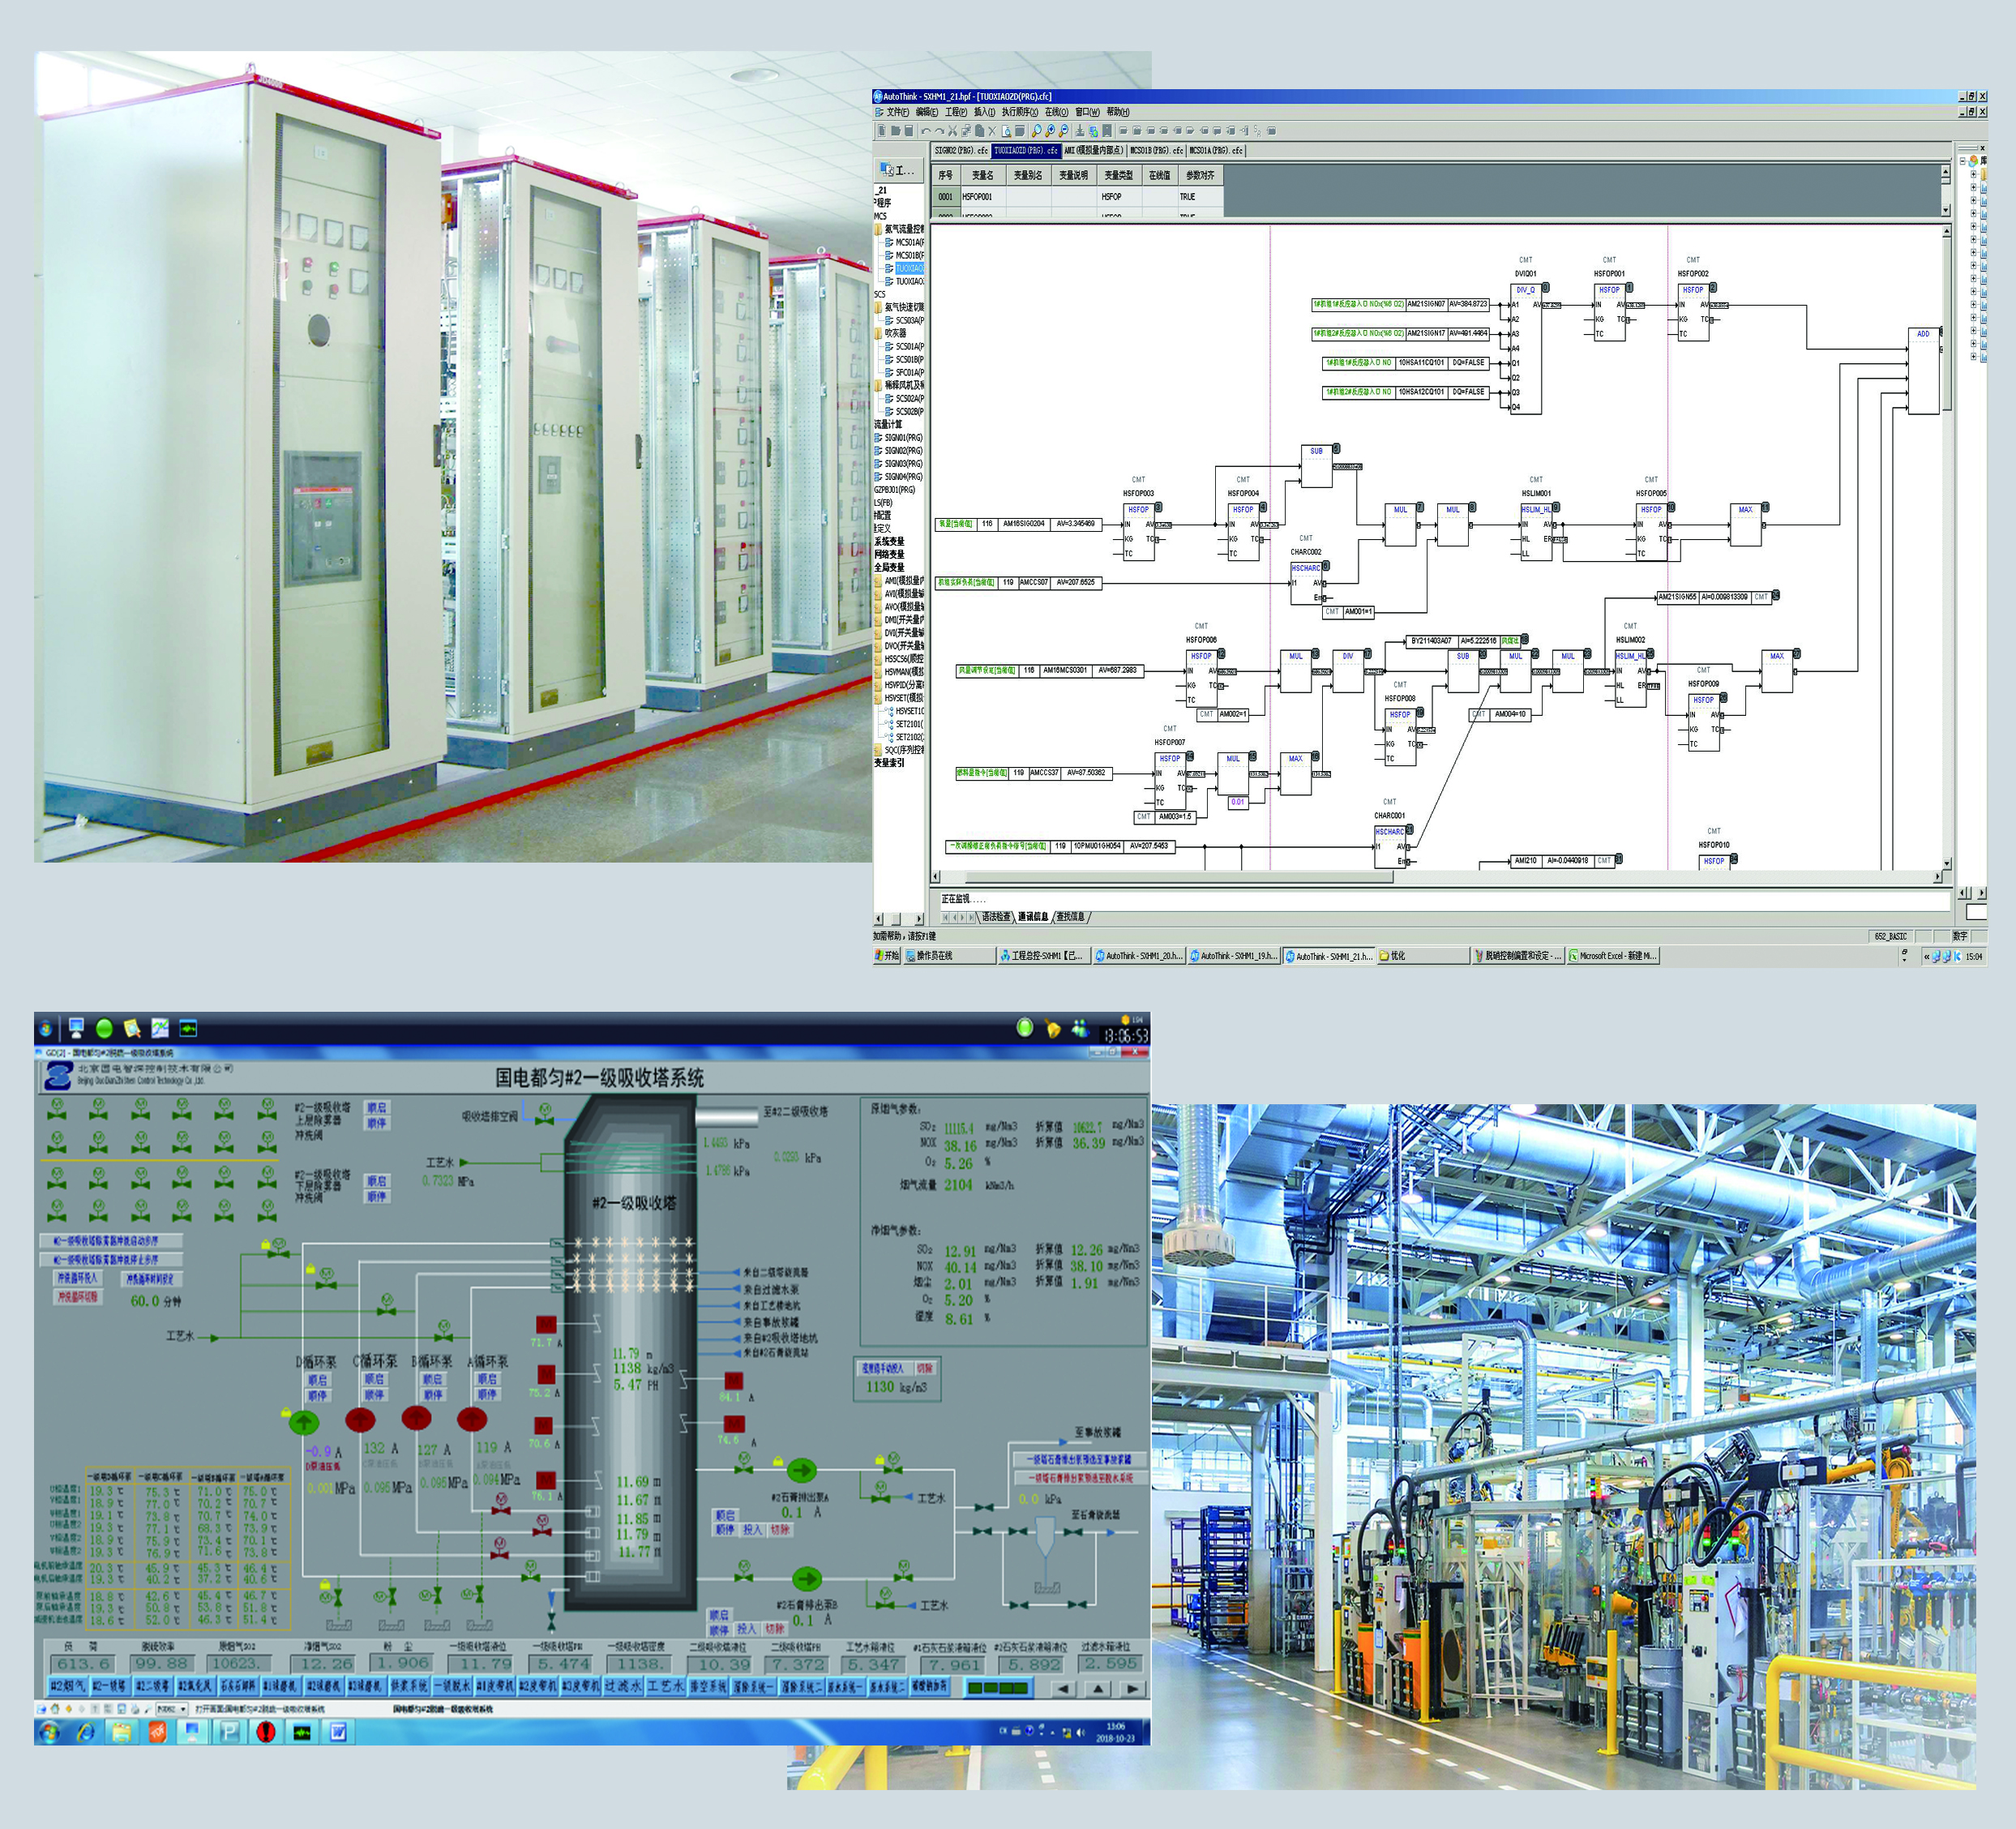Open the #2烟气 screen navigation button
The height and width of the screenshot is (1829, 2016).
68,1686
